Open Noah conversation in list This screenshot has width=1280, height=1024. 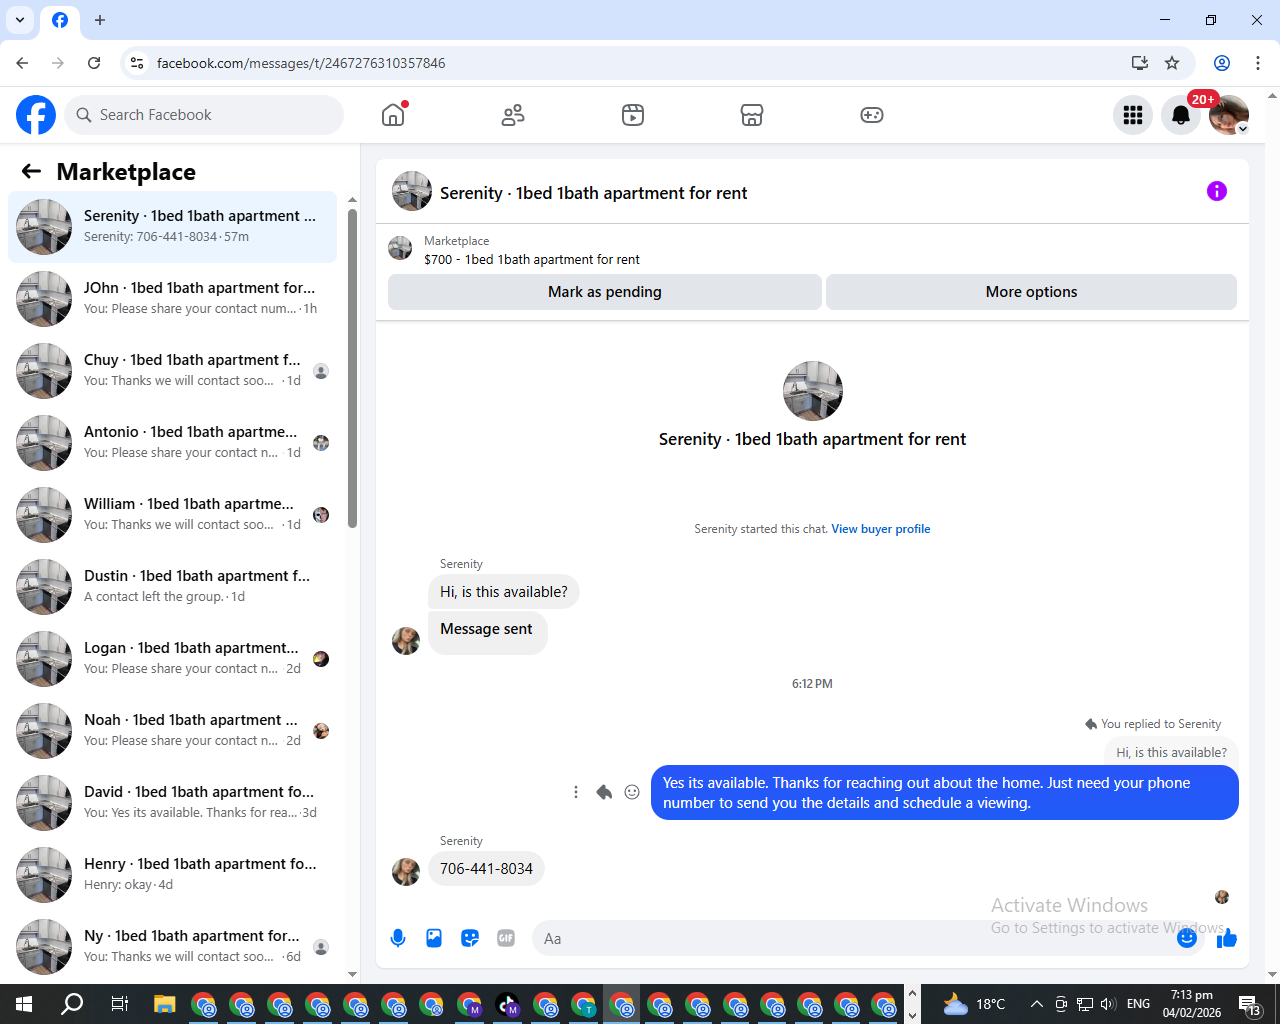click(172, 731)
